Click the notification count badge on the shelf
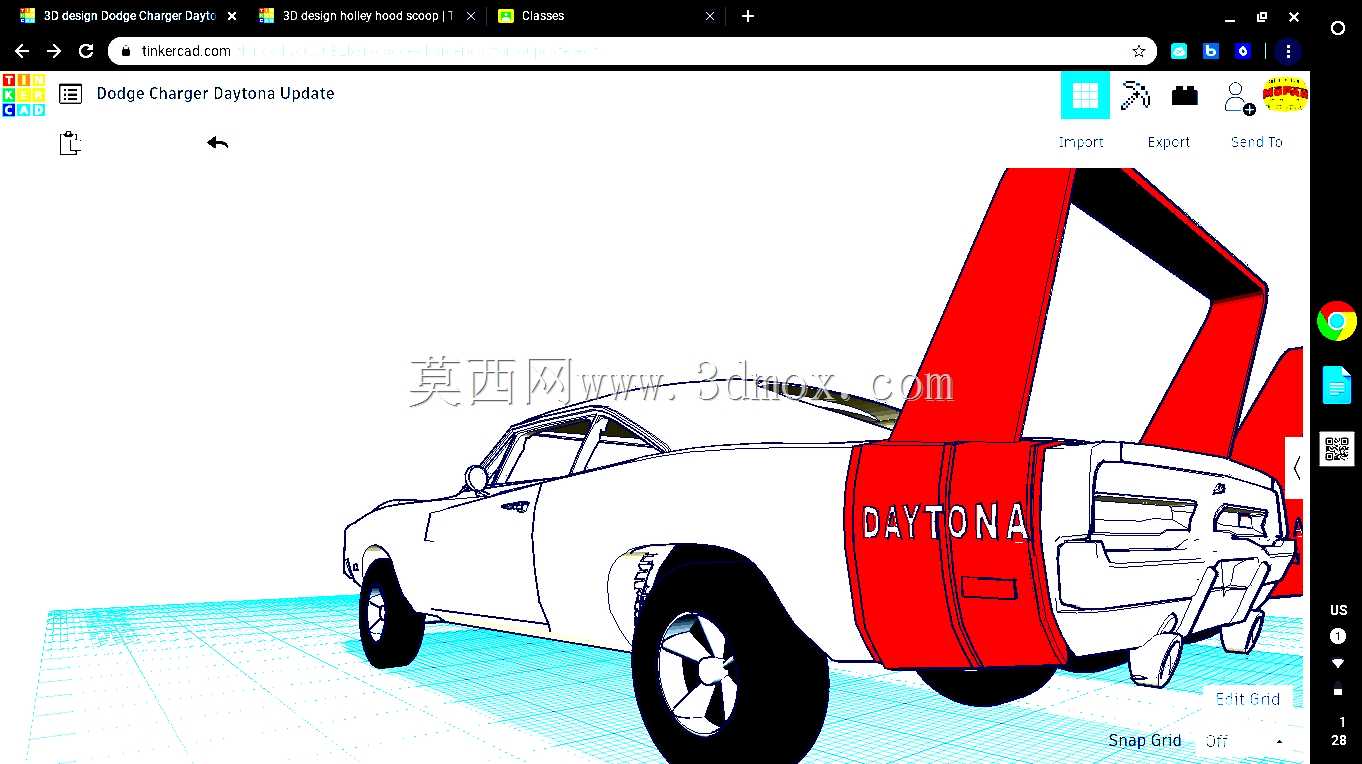This screenshot has width=1362, height=764. 1338,636
